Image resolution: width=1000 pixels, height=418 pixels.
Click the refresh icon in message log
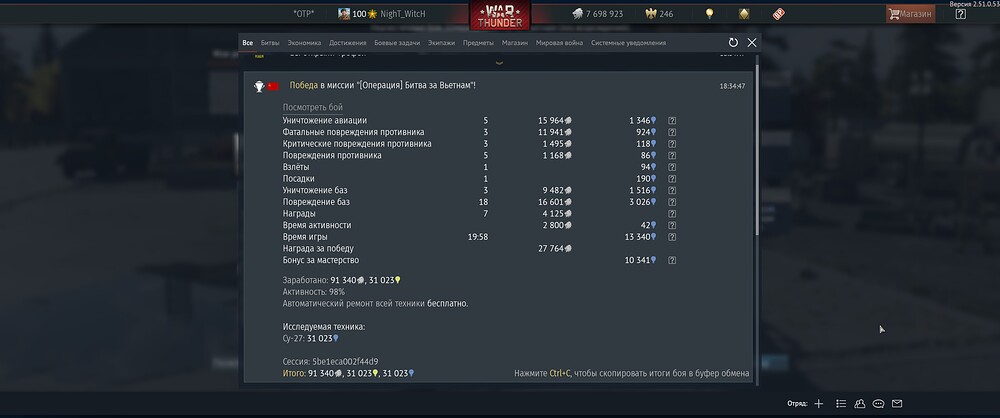tap(733, 43)
